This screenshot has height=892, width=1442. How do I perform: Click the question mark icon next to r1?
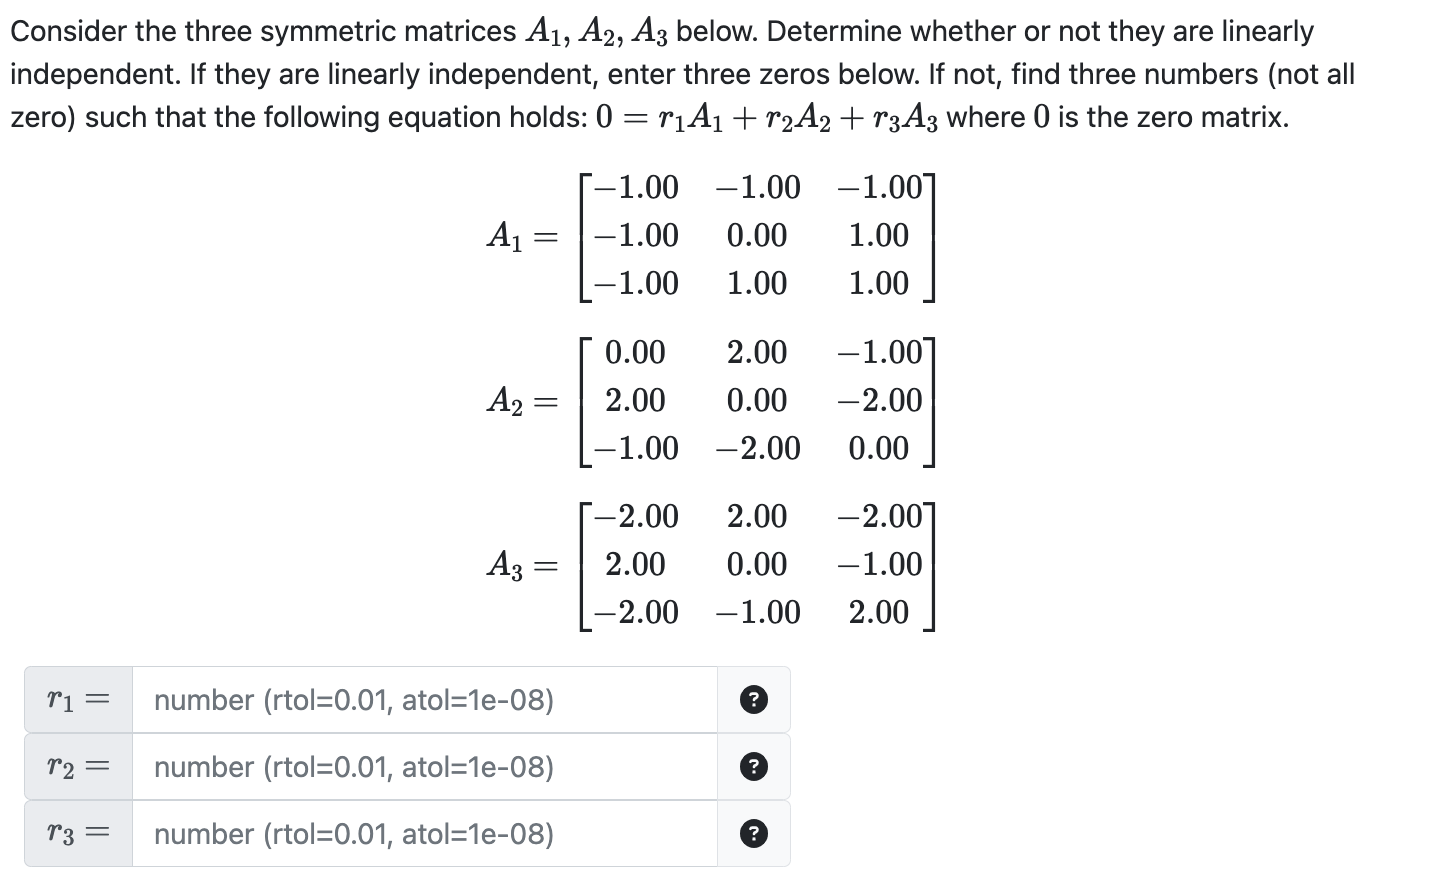click(x=753, y=700)
